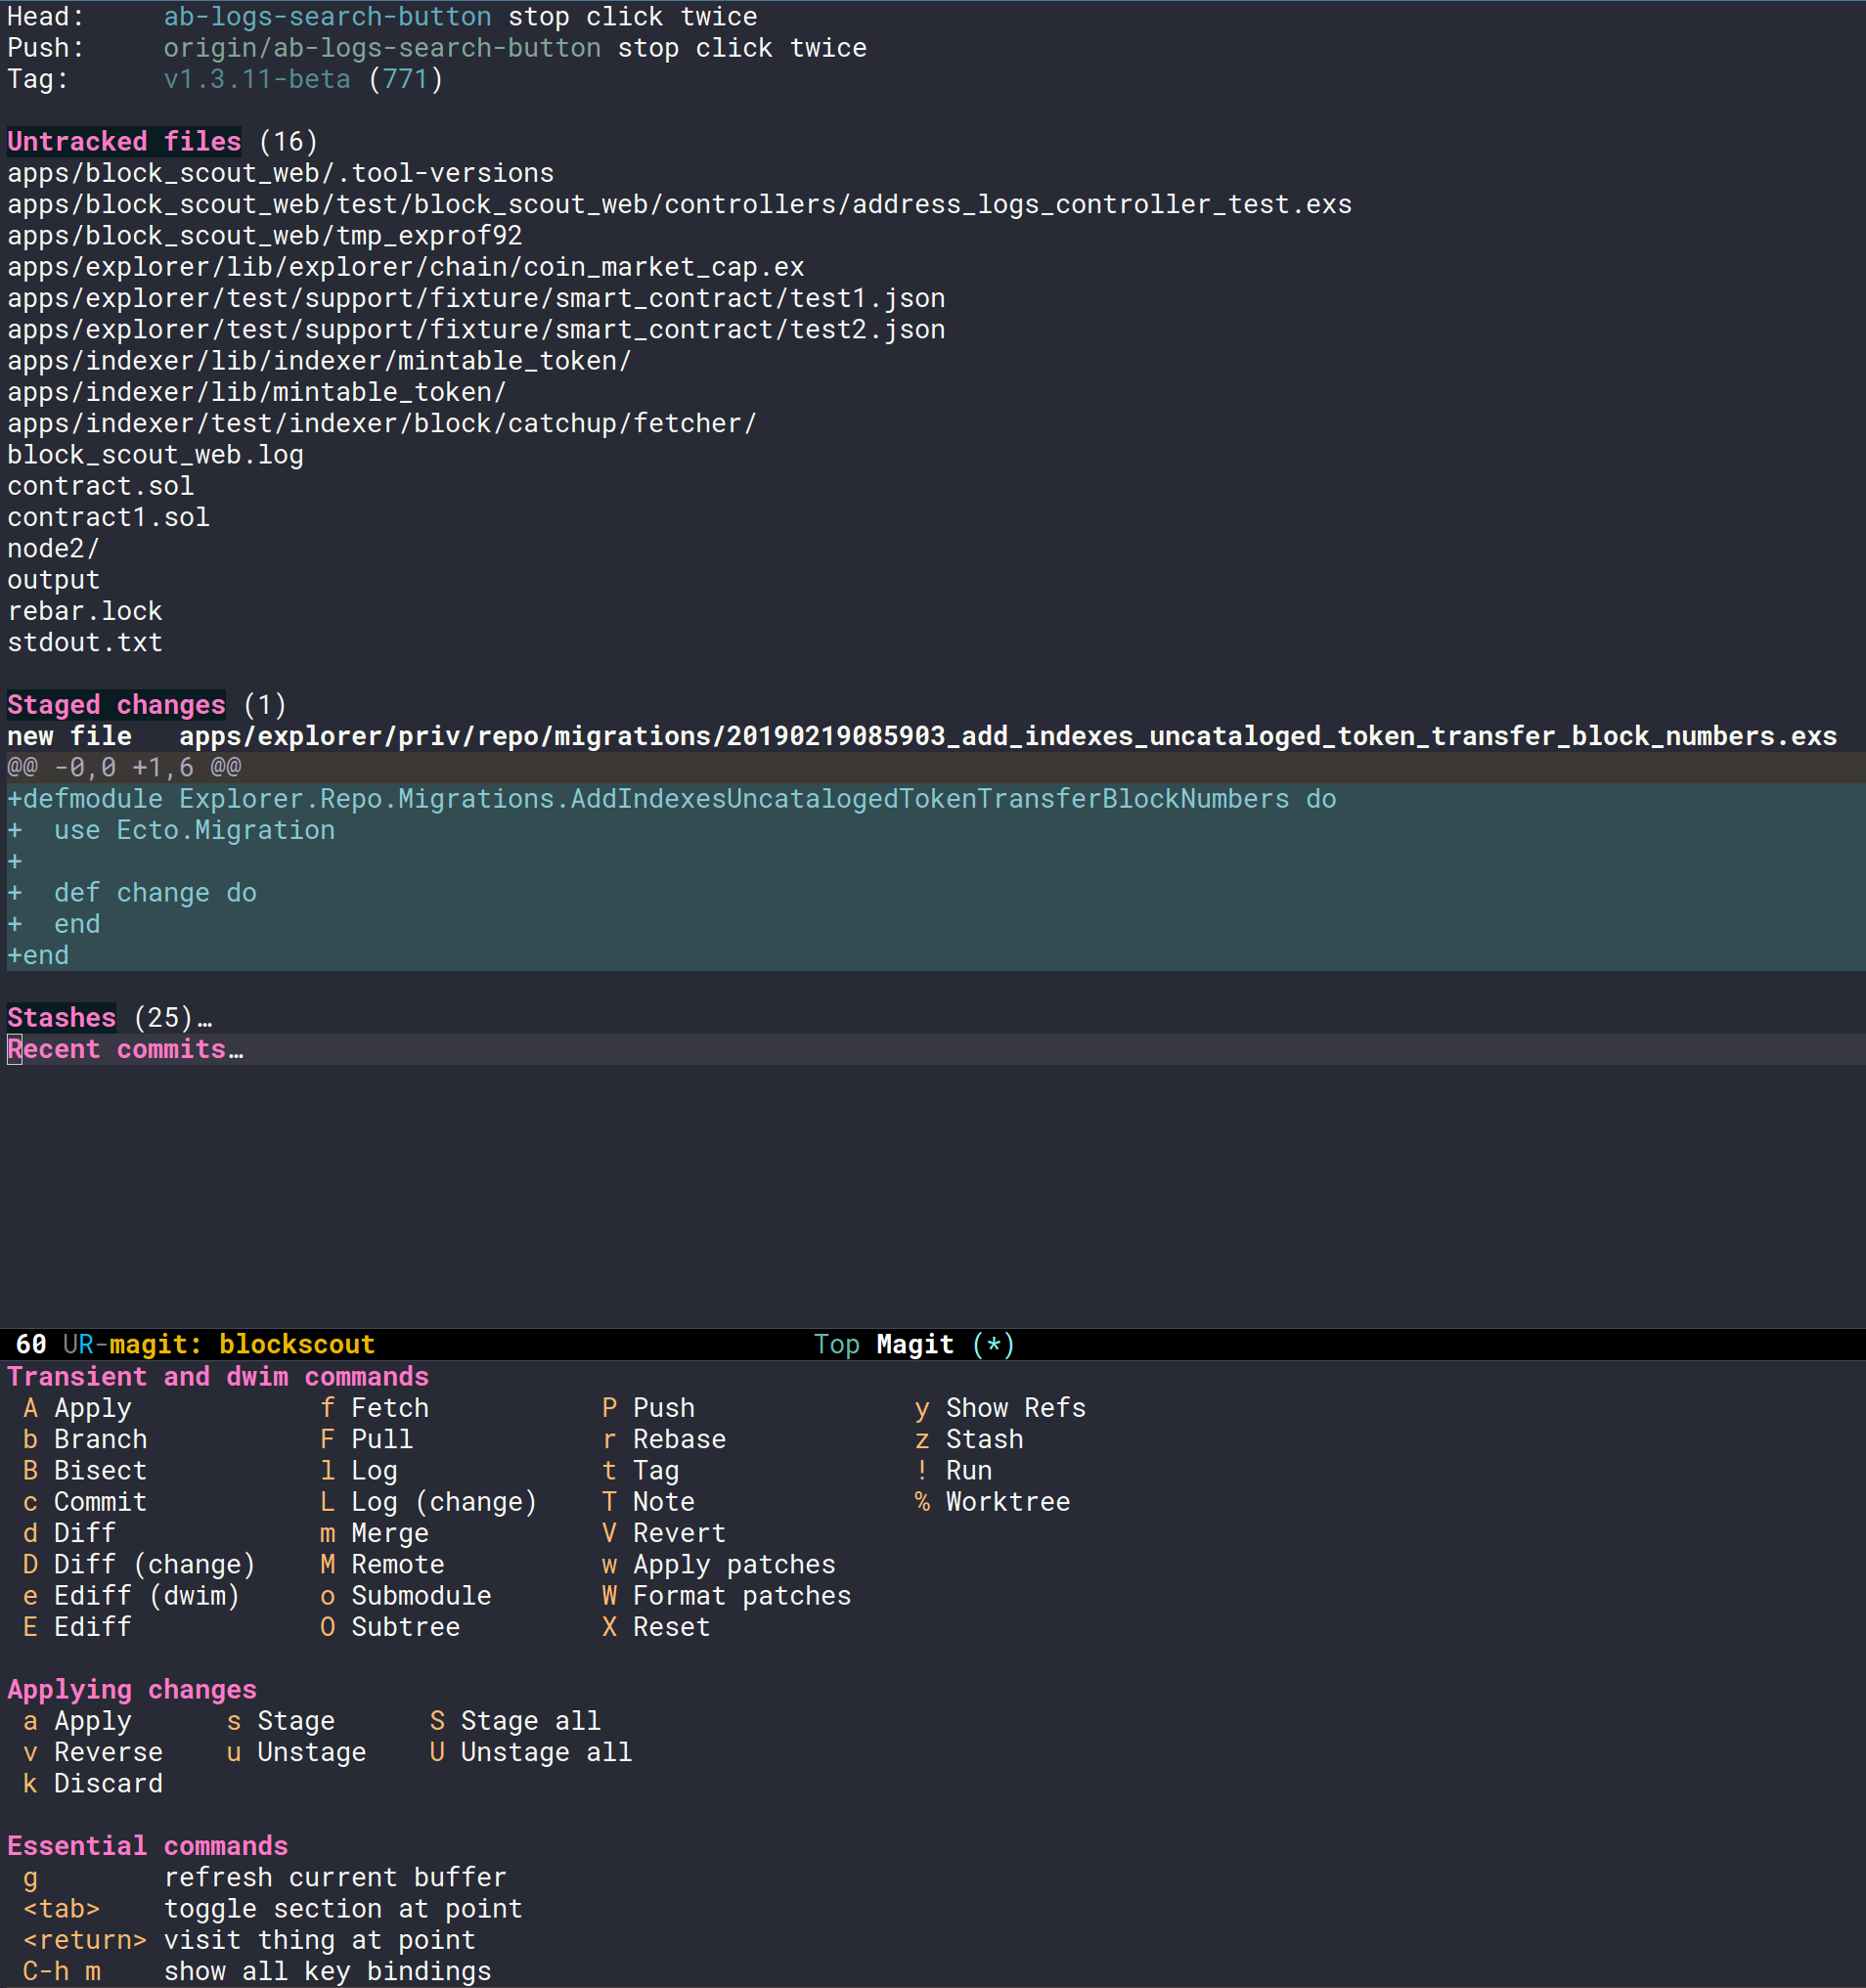
Task: Choose the Show Refs command
Action: 1000,1408
